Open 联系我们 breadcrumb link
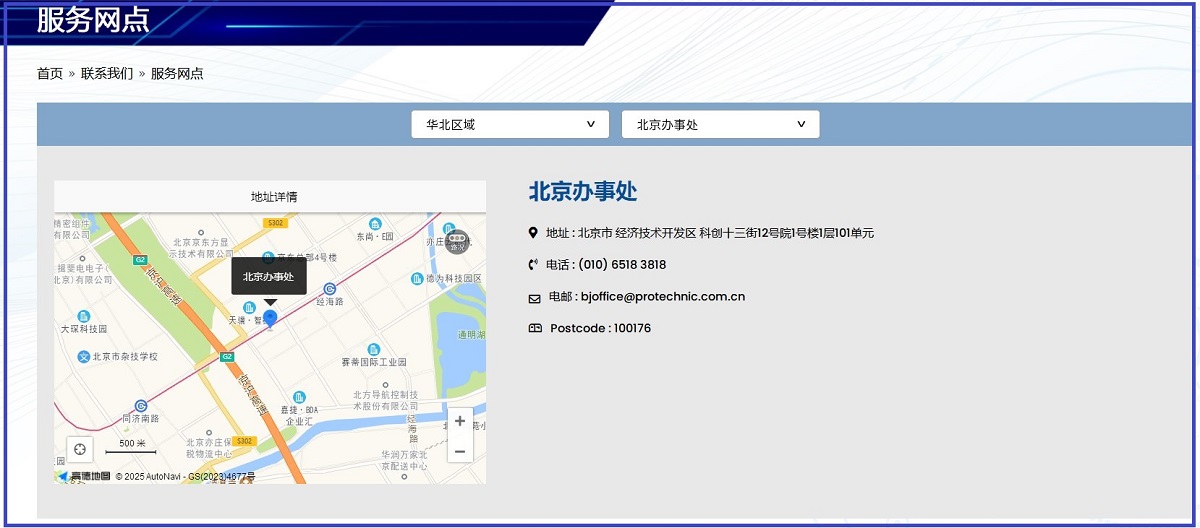This screenshot has height=528, width=1200. [x=107, y=73]
